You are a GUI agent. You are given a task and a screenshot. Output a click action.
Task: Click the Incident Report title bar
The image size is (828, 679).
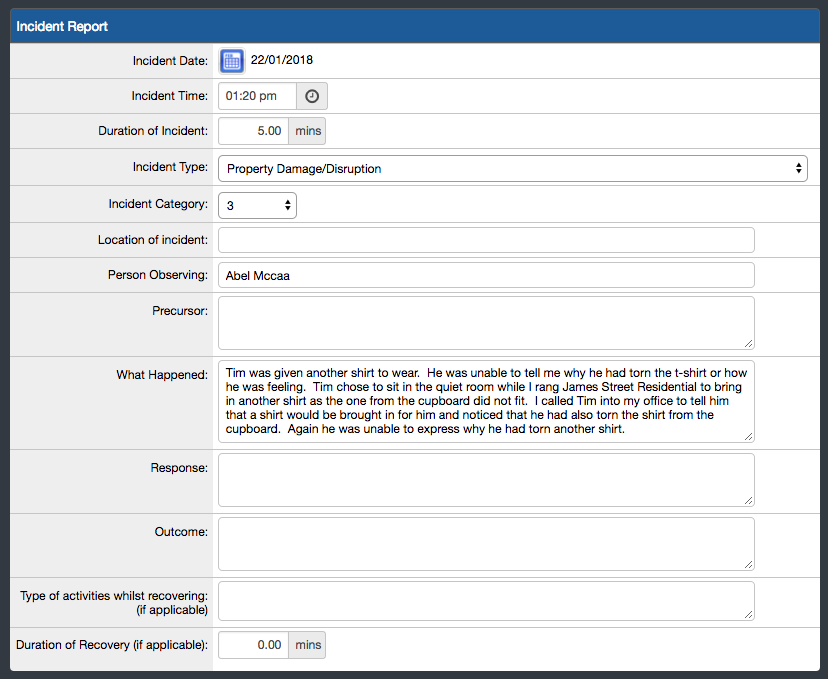(x=60, y=26)
